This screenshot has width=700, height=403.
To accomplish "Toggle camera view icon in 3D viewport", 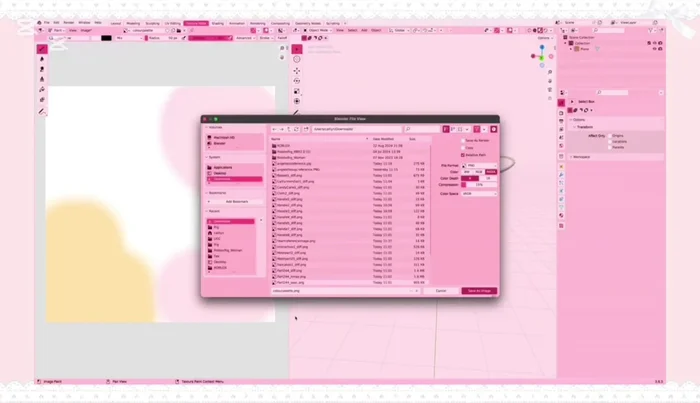I will click(x=550, y=90).
